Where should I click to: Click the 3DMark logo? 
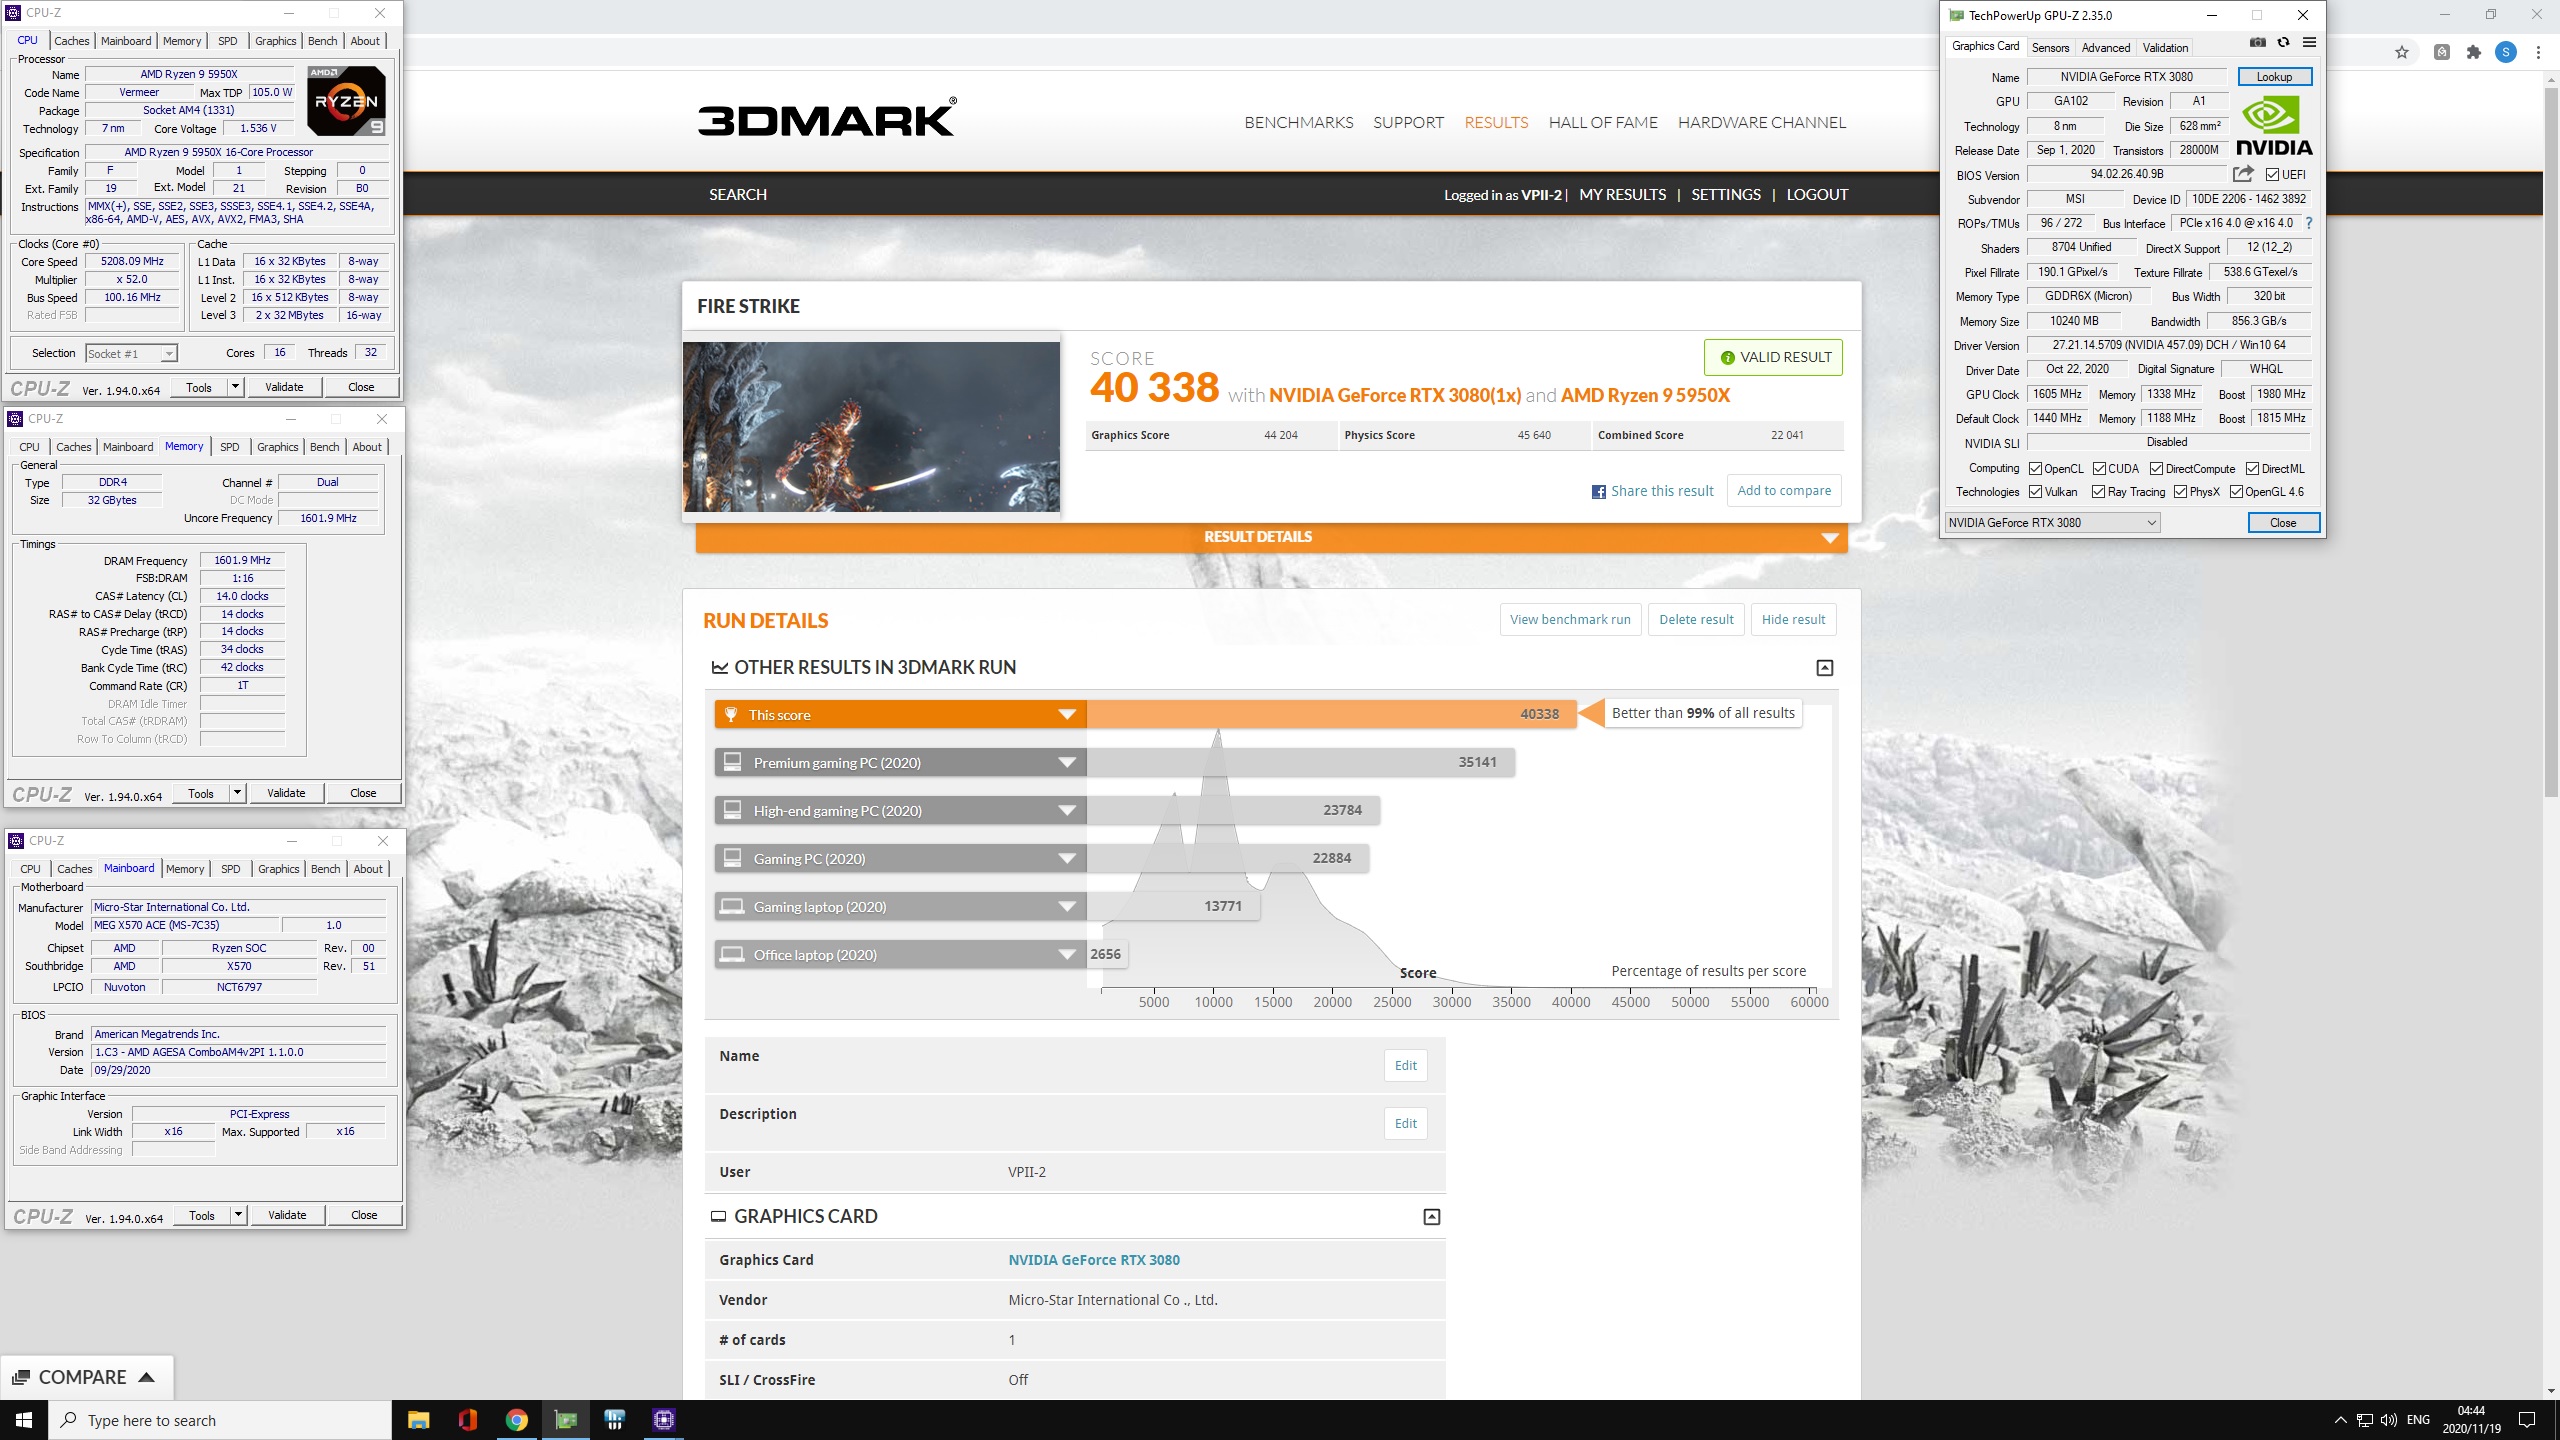(x=827, y=118)
